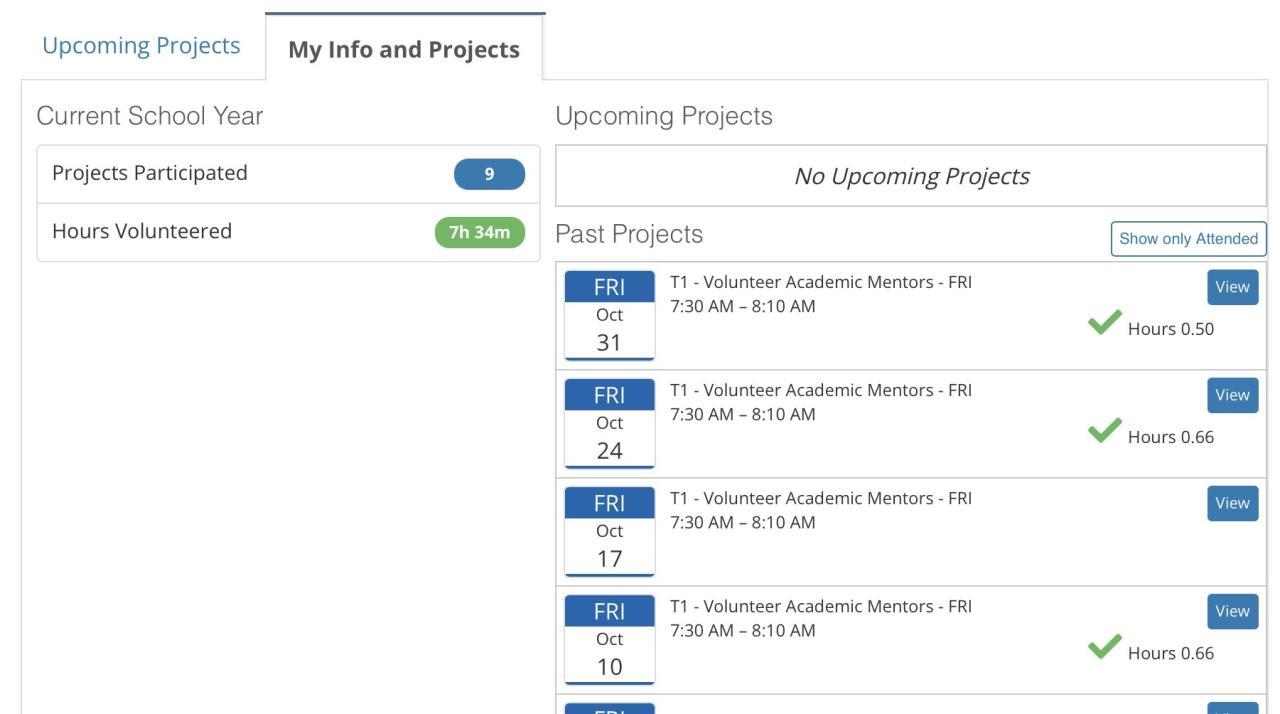Click the No Upcoming Projects box

point(910,176)
